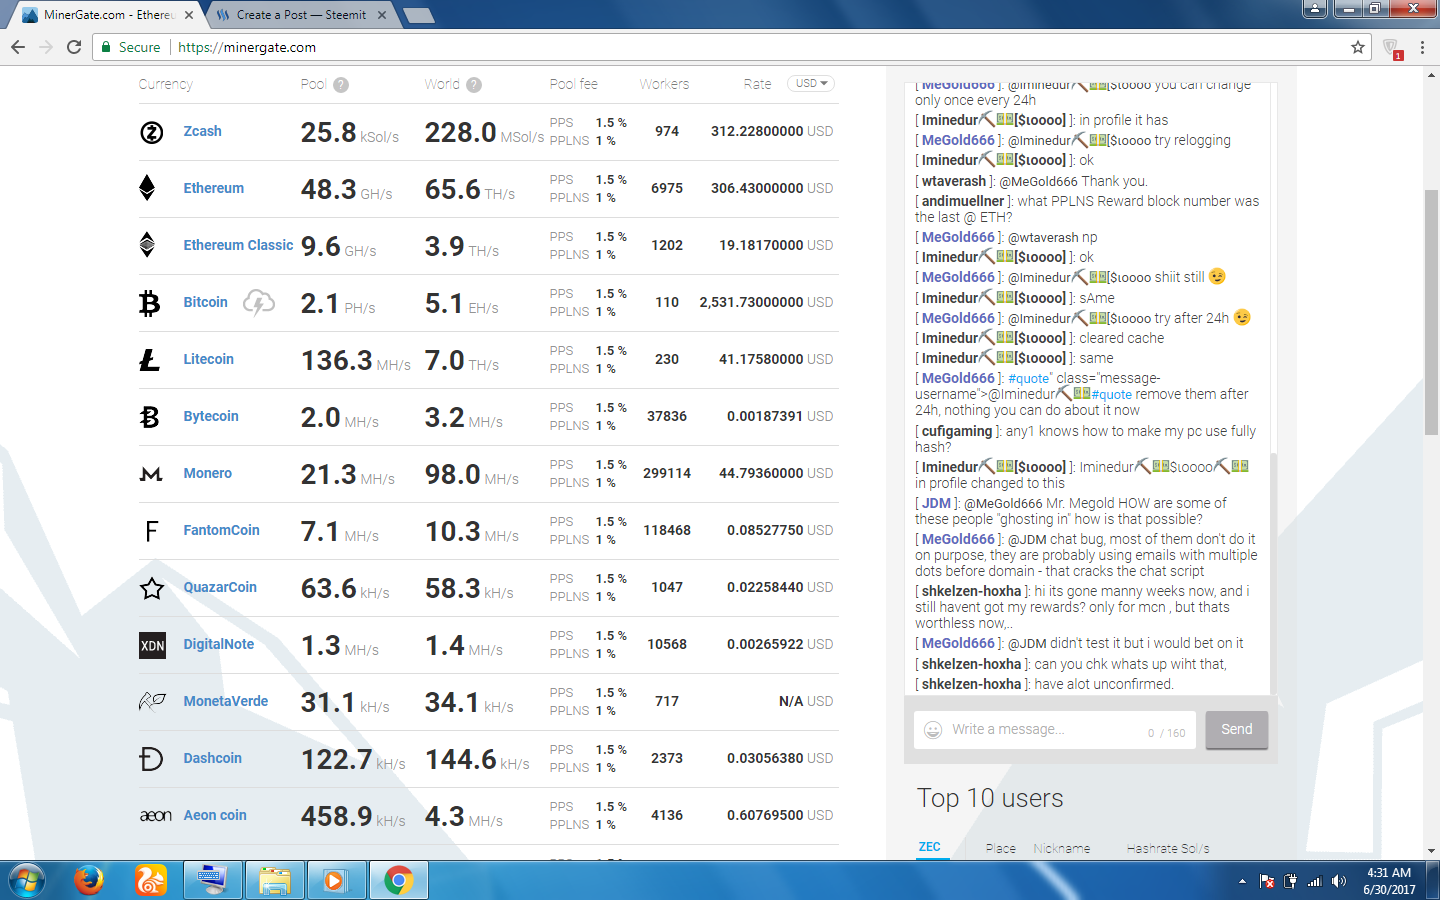This screenshot has height=900, width=1440.
Task: Click the World column help icon
Action: point(474,85)
